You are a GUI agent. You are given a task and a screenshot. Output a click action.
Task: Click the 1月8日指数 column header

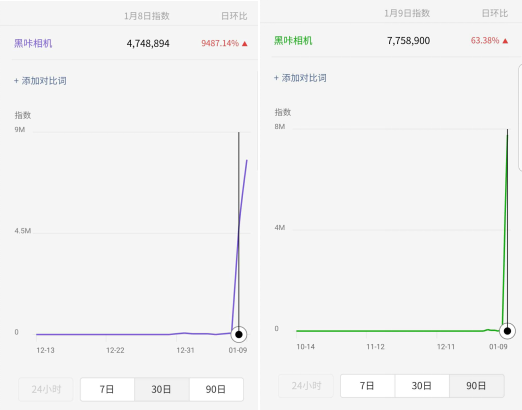147,16
